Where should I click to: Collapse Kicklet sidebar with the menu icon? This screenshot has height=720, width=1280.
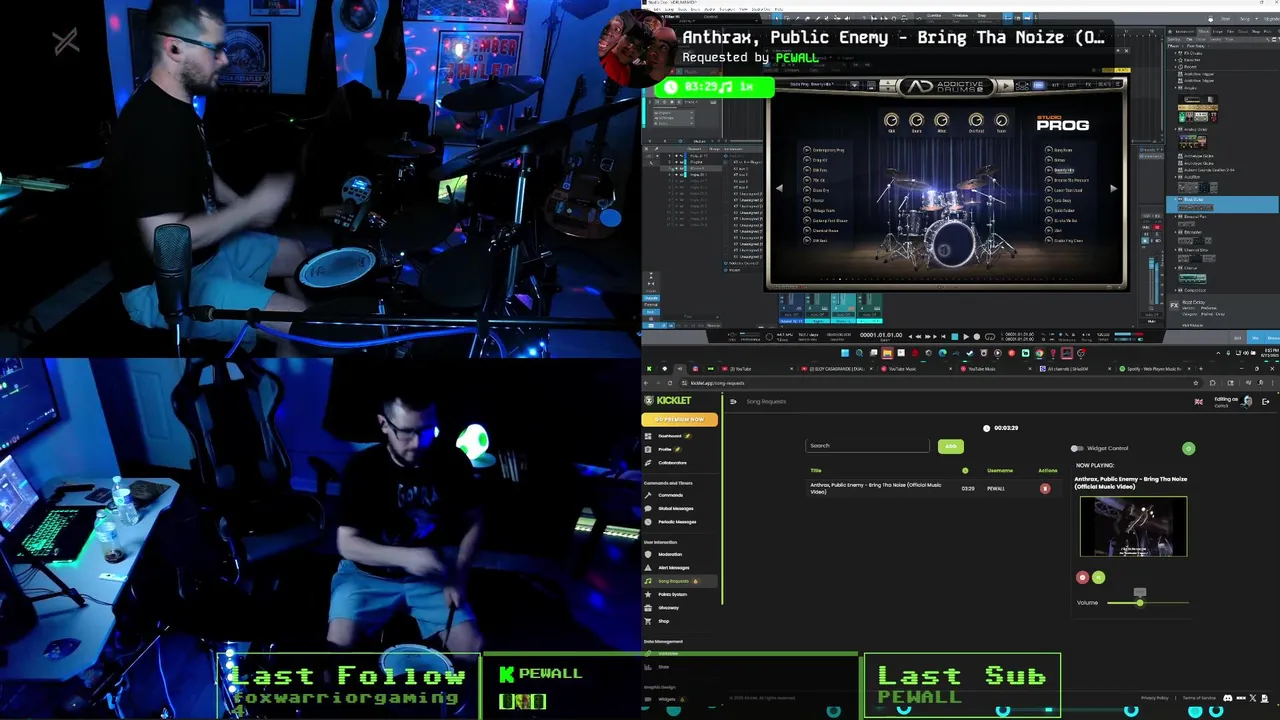pos(733,402)
